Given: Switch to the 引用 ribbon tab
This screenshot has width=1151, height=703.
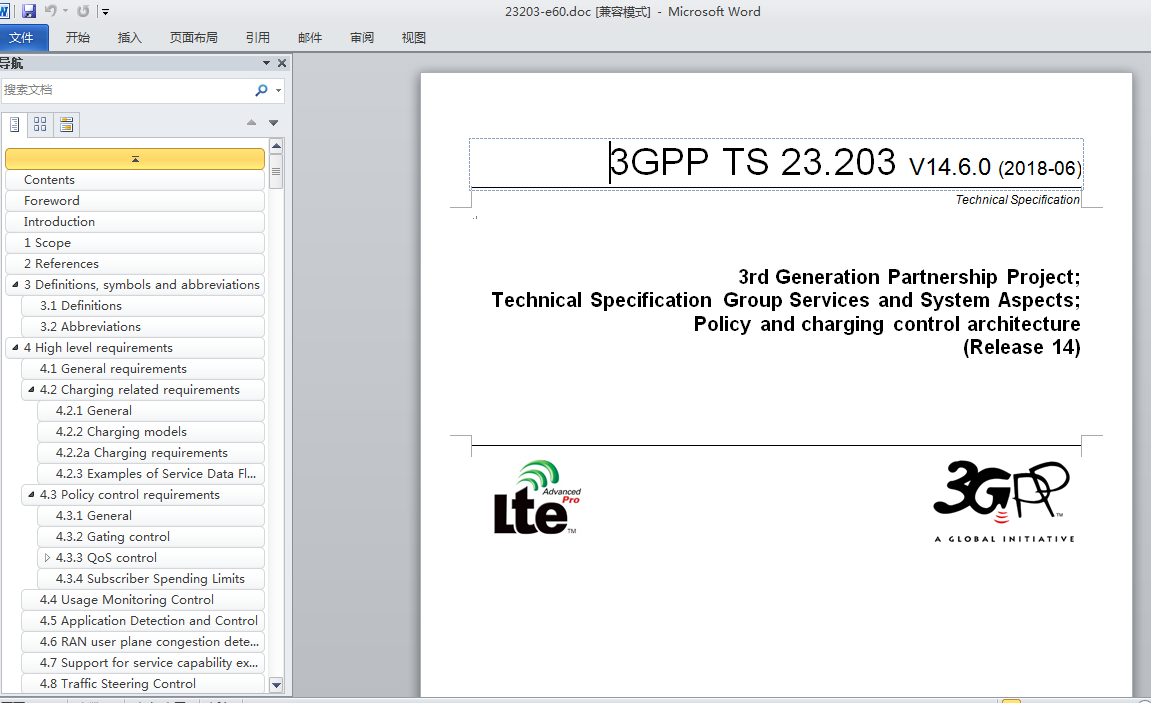Looking at the screenshot, I should pyautogui.click(x=258, y=37).
